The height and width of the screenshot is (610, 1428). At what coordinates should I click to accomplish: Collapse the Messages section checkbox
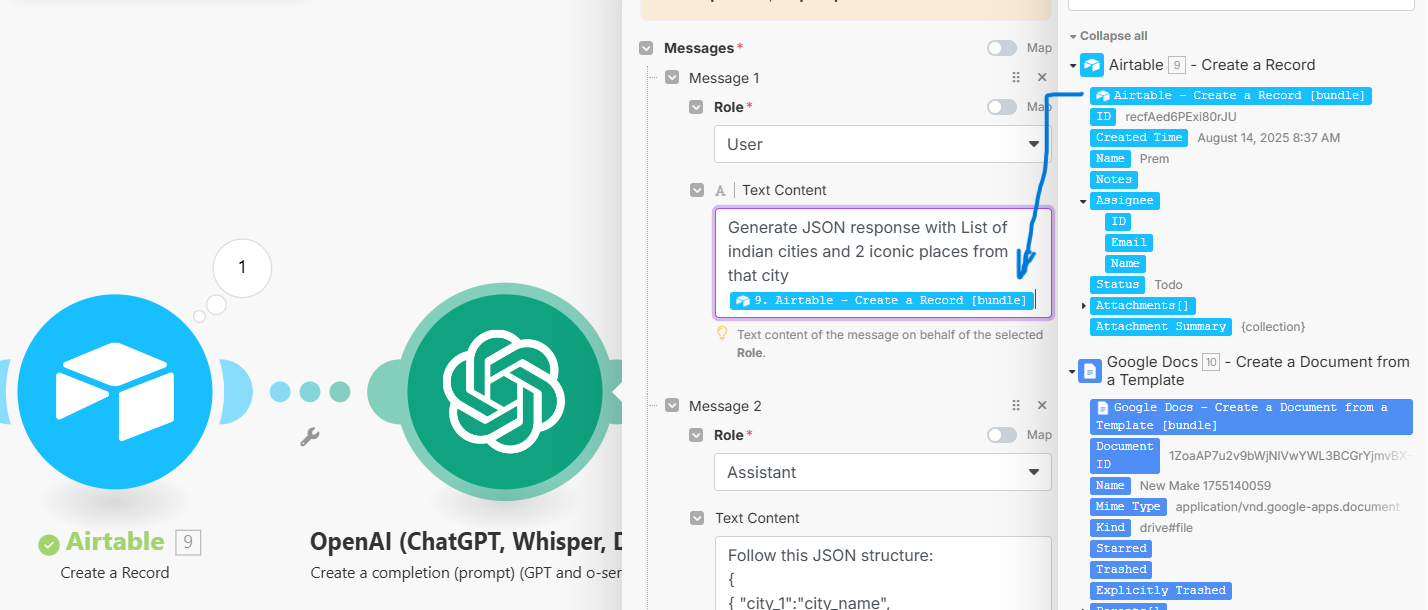(x=646, y=48)
